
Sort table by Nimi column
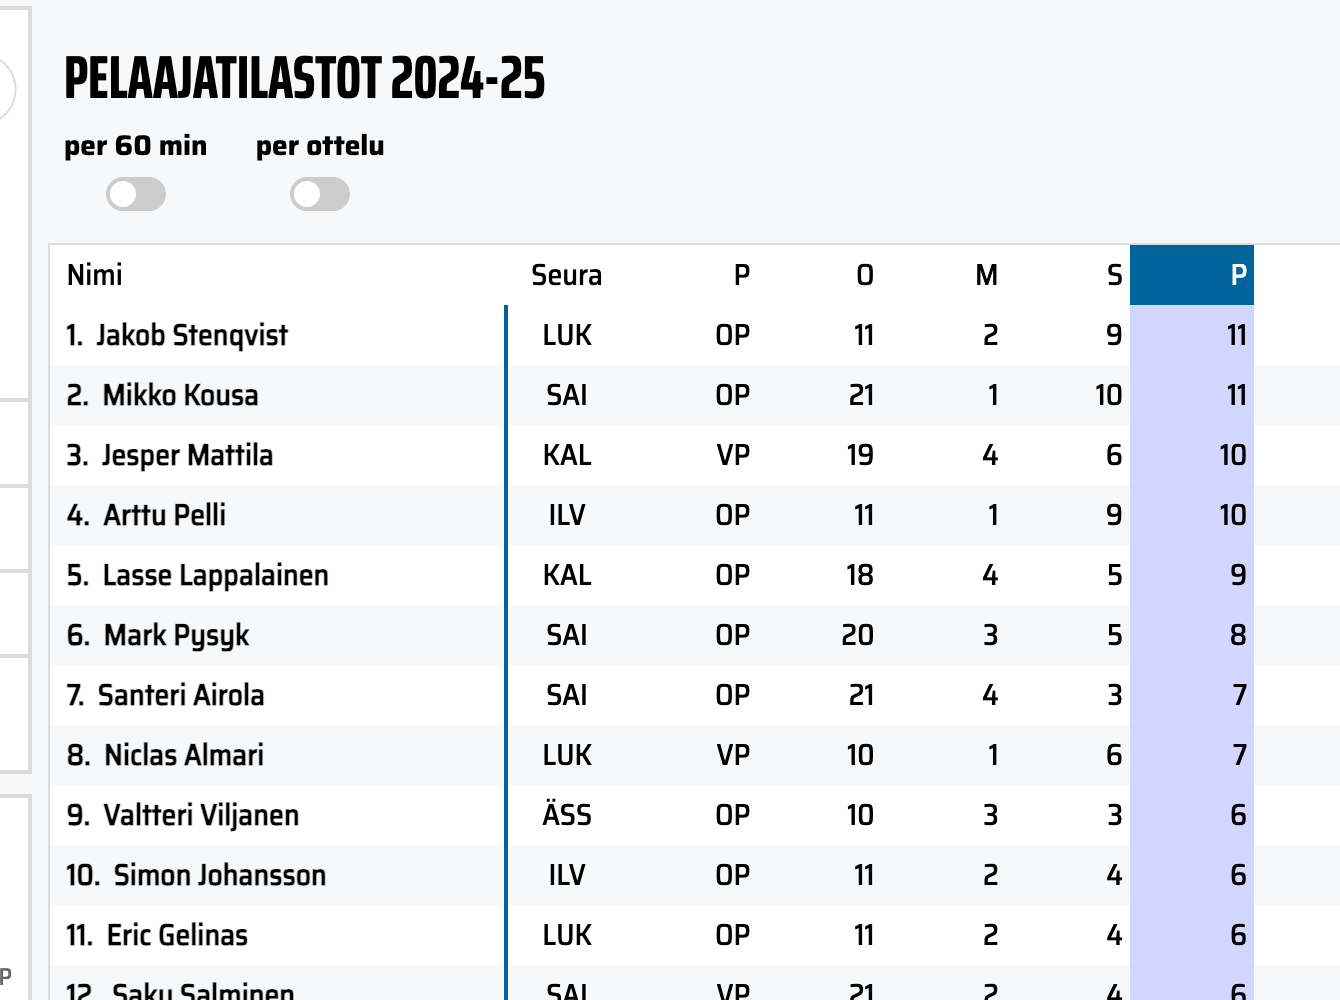click(95, 275)
